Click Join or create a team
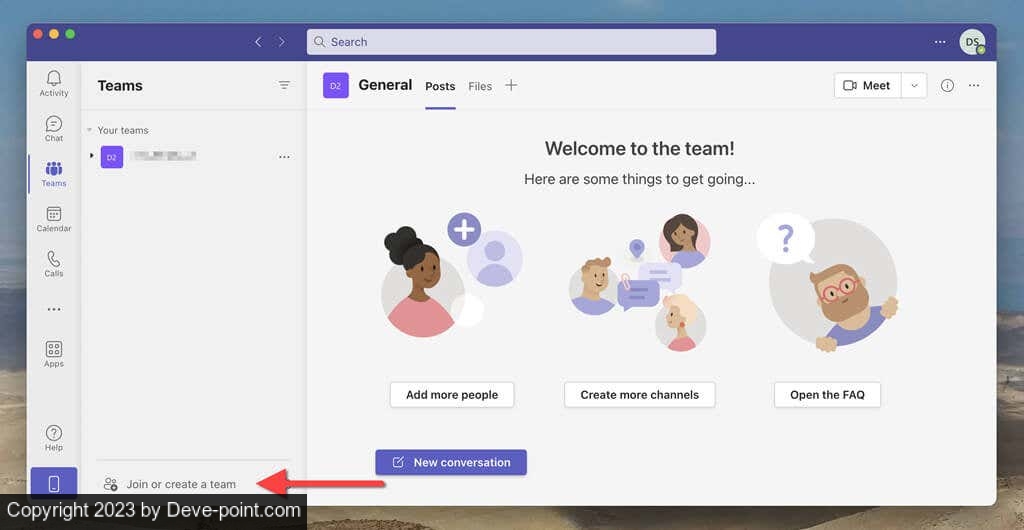 click(180, 484)
